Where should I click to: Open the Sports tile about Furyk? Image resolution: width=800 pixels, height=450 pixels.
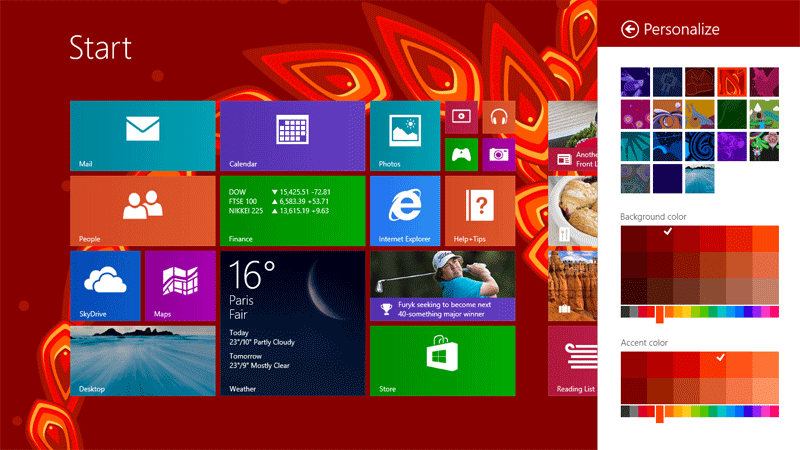443,286
